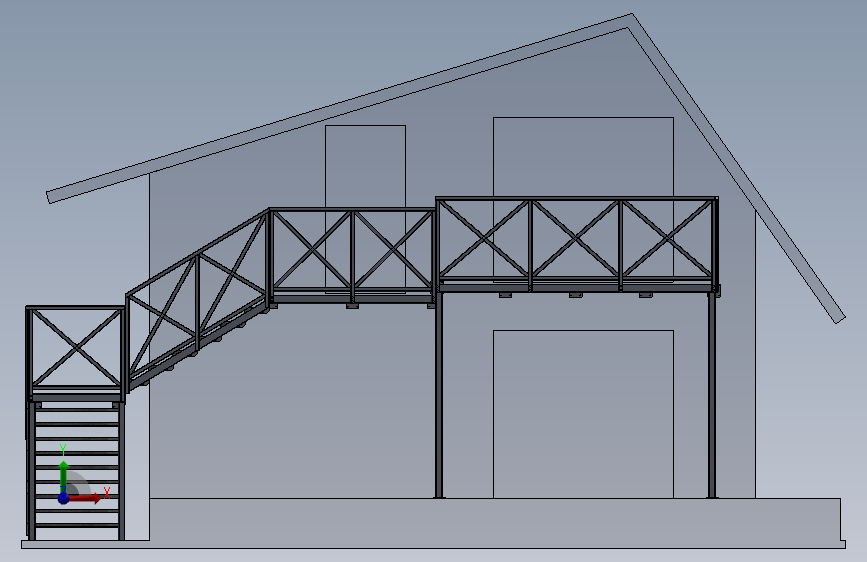This screenshot has width=867, height=562.
Task: Pick the right support post of the balcony
Action: tap(712, 395)
